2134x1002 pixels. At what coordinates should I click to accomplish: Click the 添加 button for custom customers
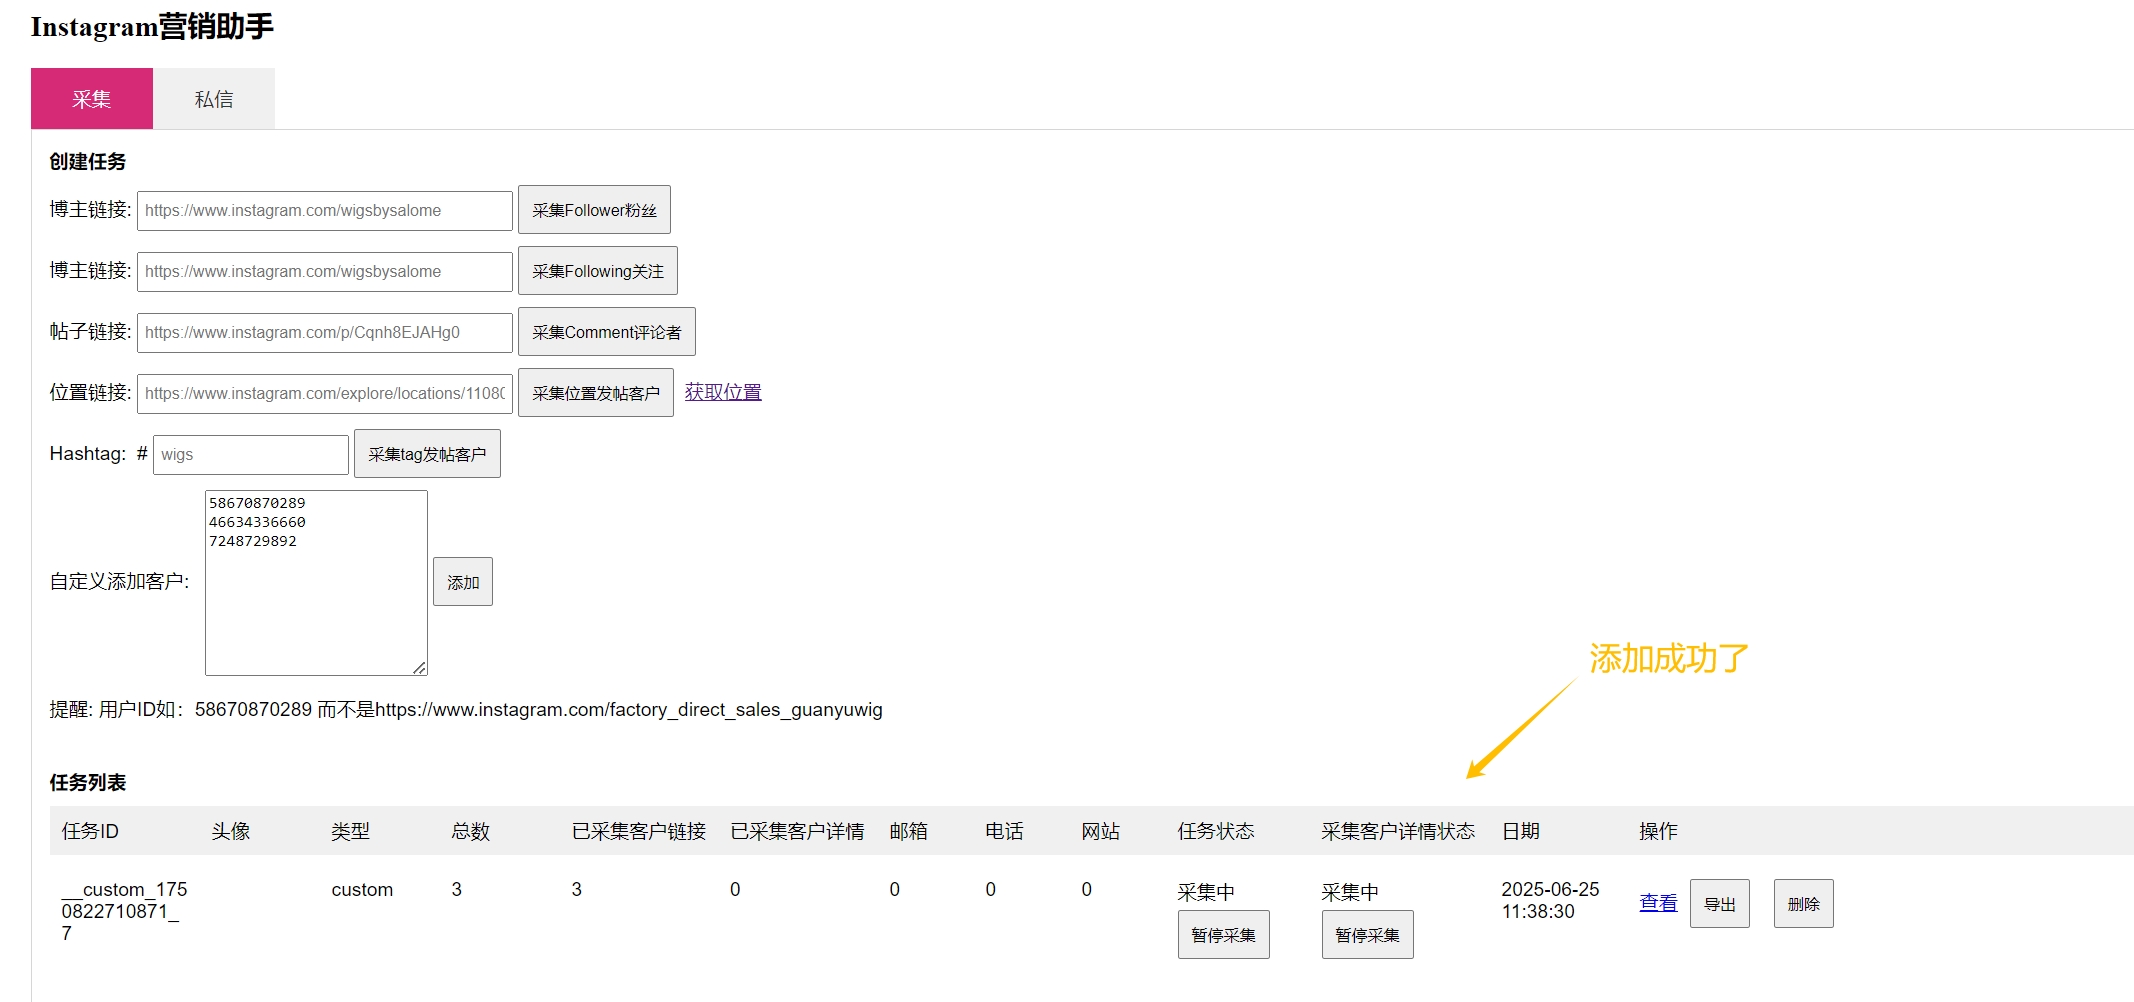click(463, 582)
